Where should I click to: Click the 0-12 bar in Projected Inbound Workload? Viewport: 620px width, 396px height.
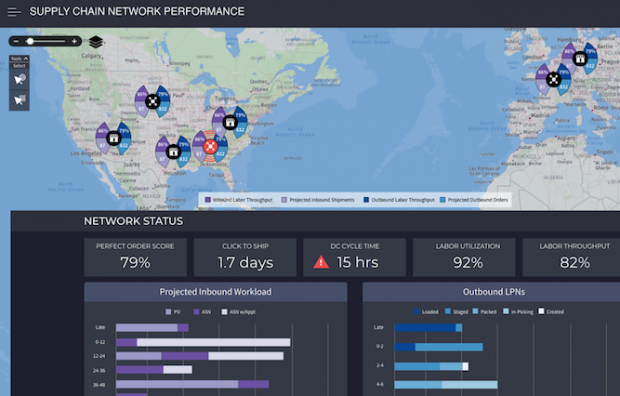pos(203,342)
